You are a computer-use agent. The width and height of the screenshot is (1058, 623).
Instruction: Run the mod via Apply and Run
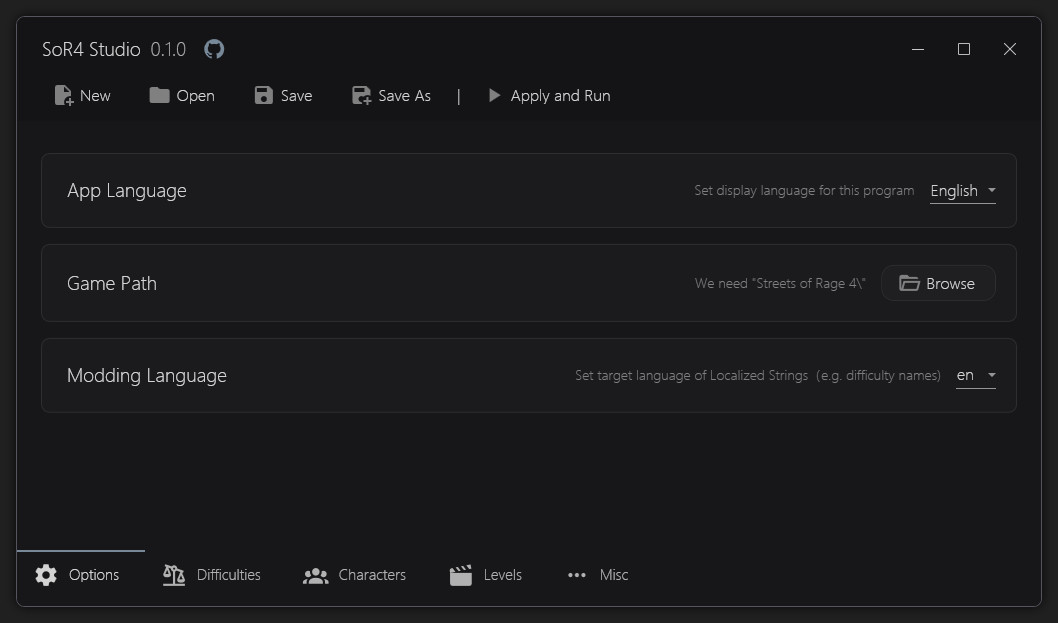[548, 95]
